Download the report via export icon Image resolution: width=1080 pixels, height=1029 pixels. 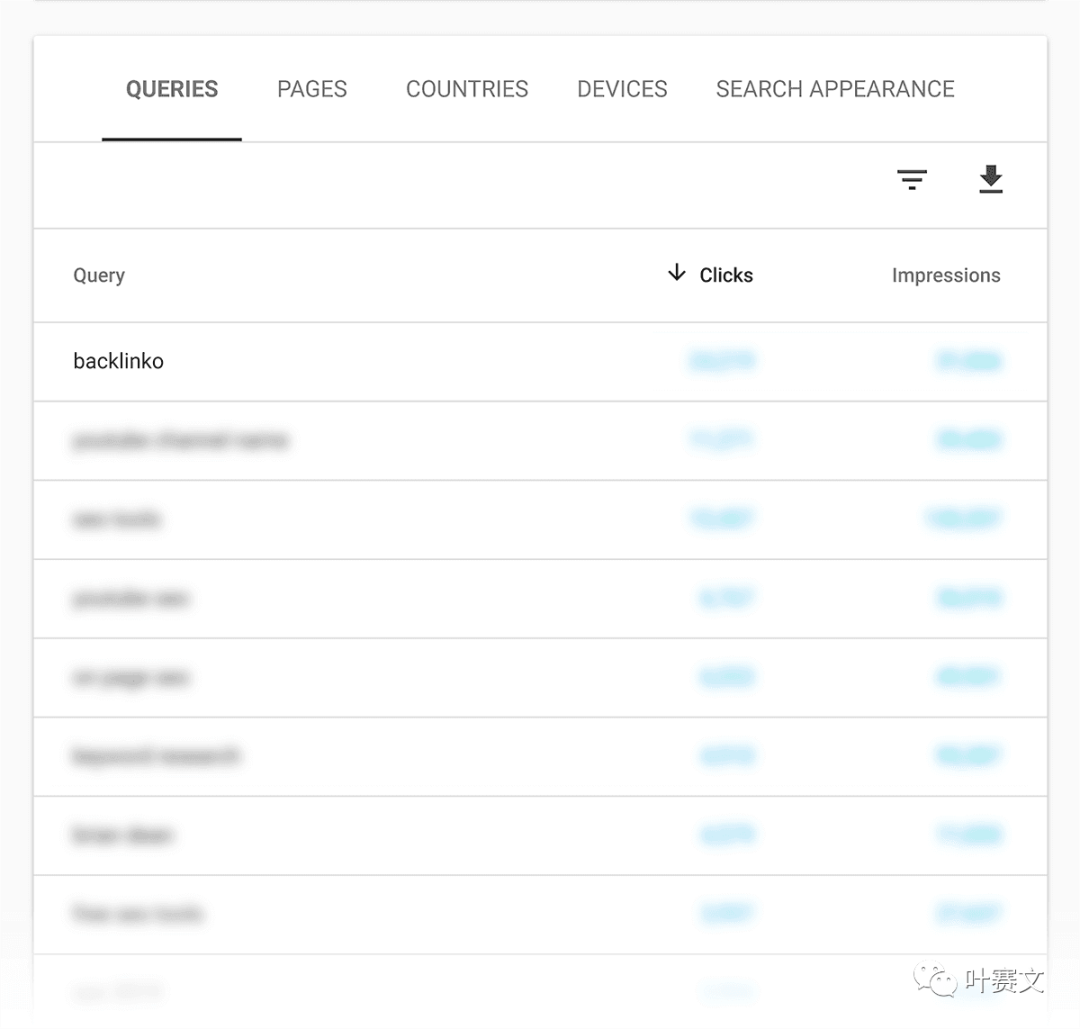click(x=990, y=179)
